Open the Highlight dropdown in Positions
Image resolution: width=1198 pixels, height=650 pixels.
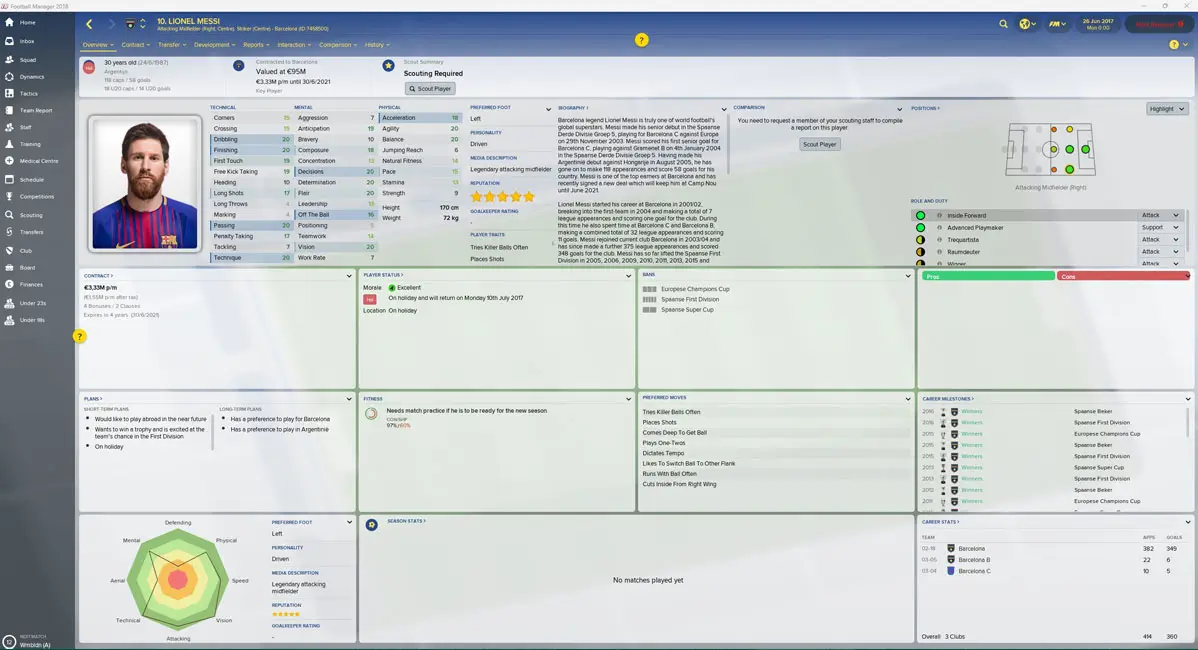(x=1167, y=108)
